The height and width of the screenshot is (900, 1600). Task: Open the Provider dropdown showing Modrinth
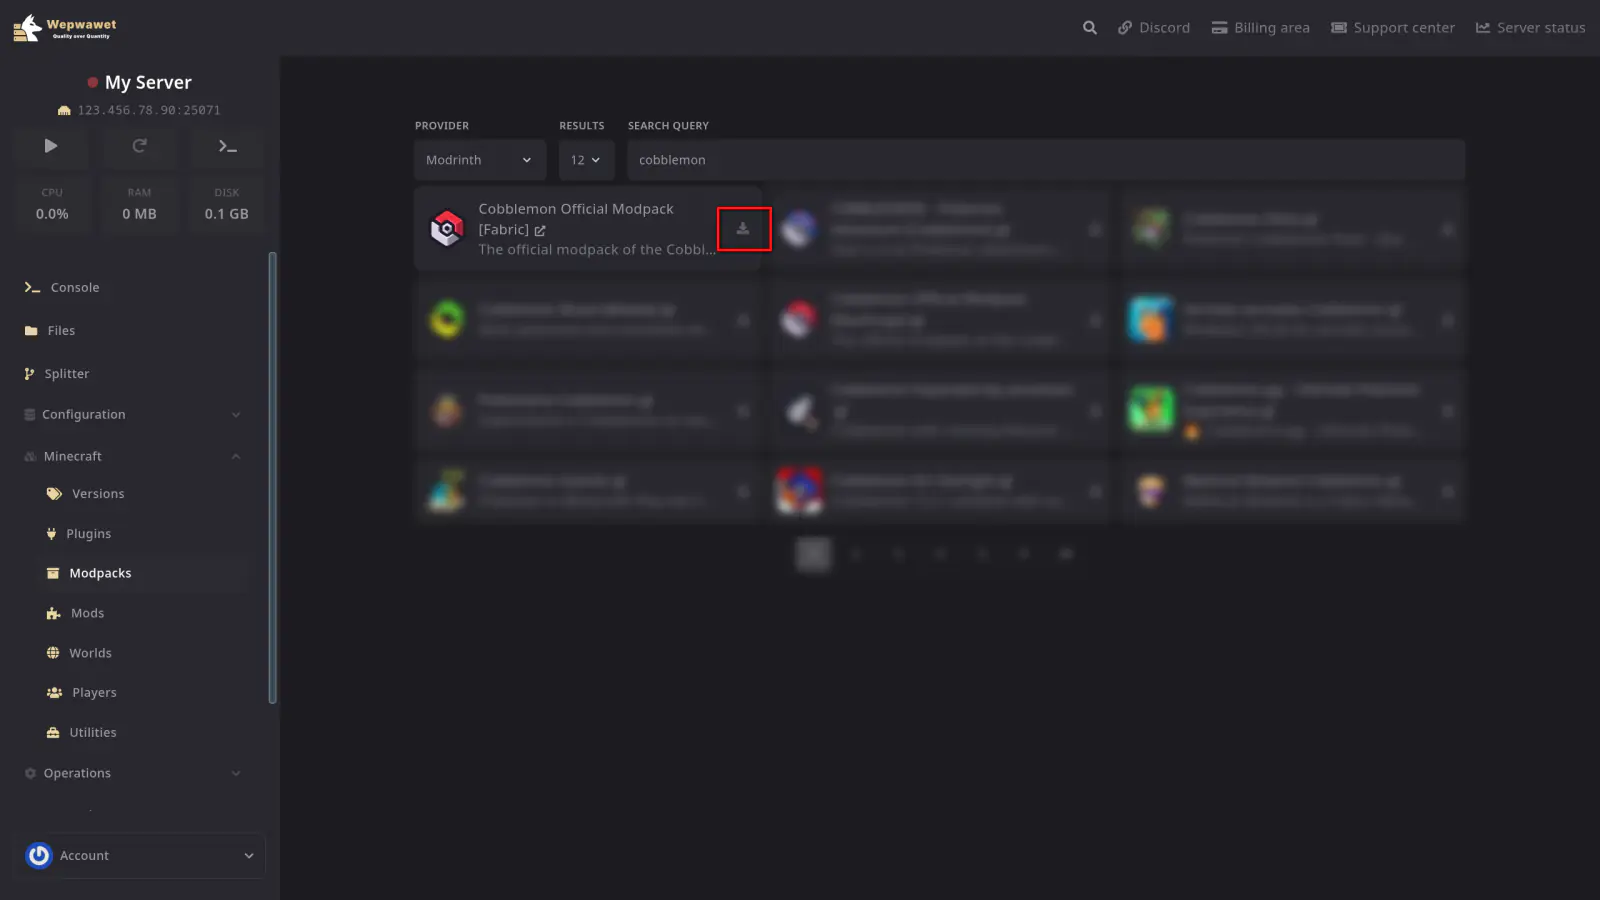point(479,160)
